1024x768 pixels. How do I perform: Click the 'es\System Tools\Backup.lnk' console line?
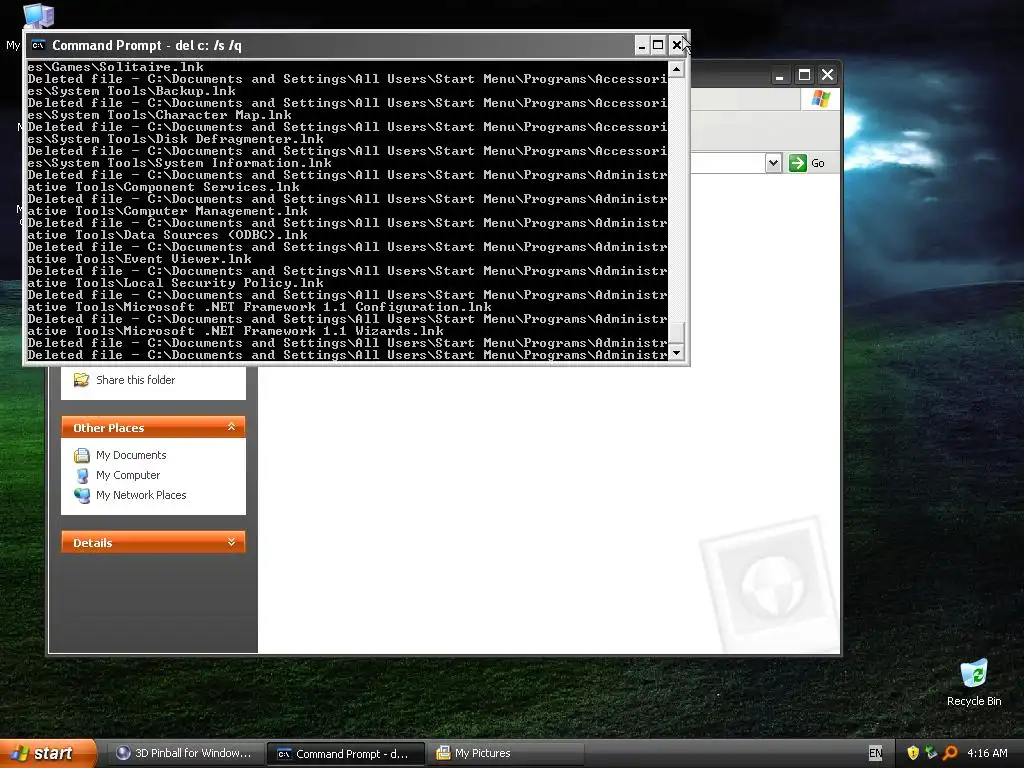131,91
